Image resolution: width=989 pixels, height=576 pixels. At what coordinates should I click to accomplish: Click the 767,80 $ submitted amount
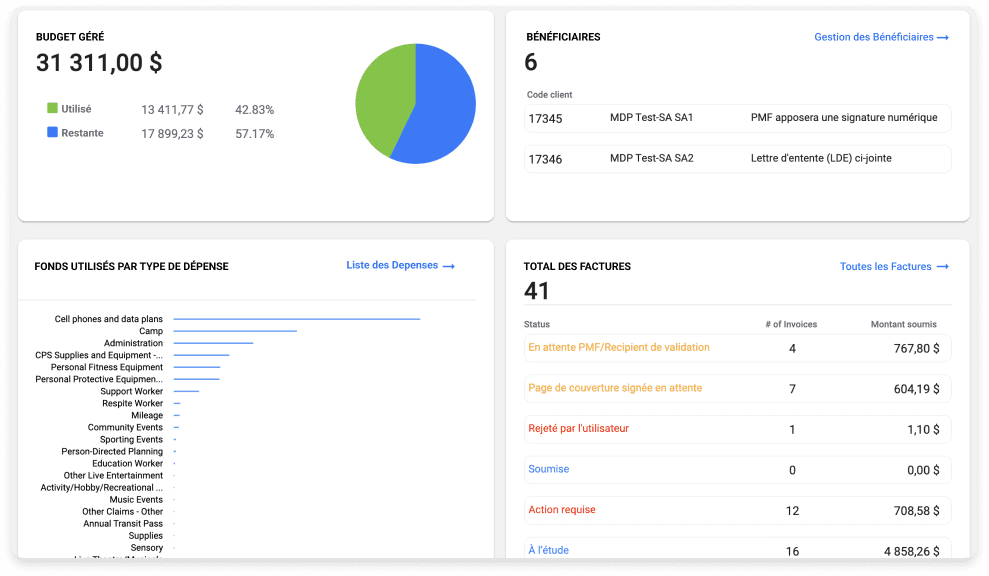(x=916, y=349)
